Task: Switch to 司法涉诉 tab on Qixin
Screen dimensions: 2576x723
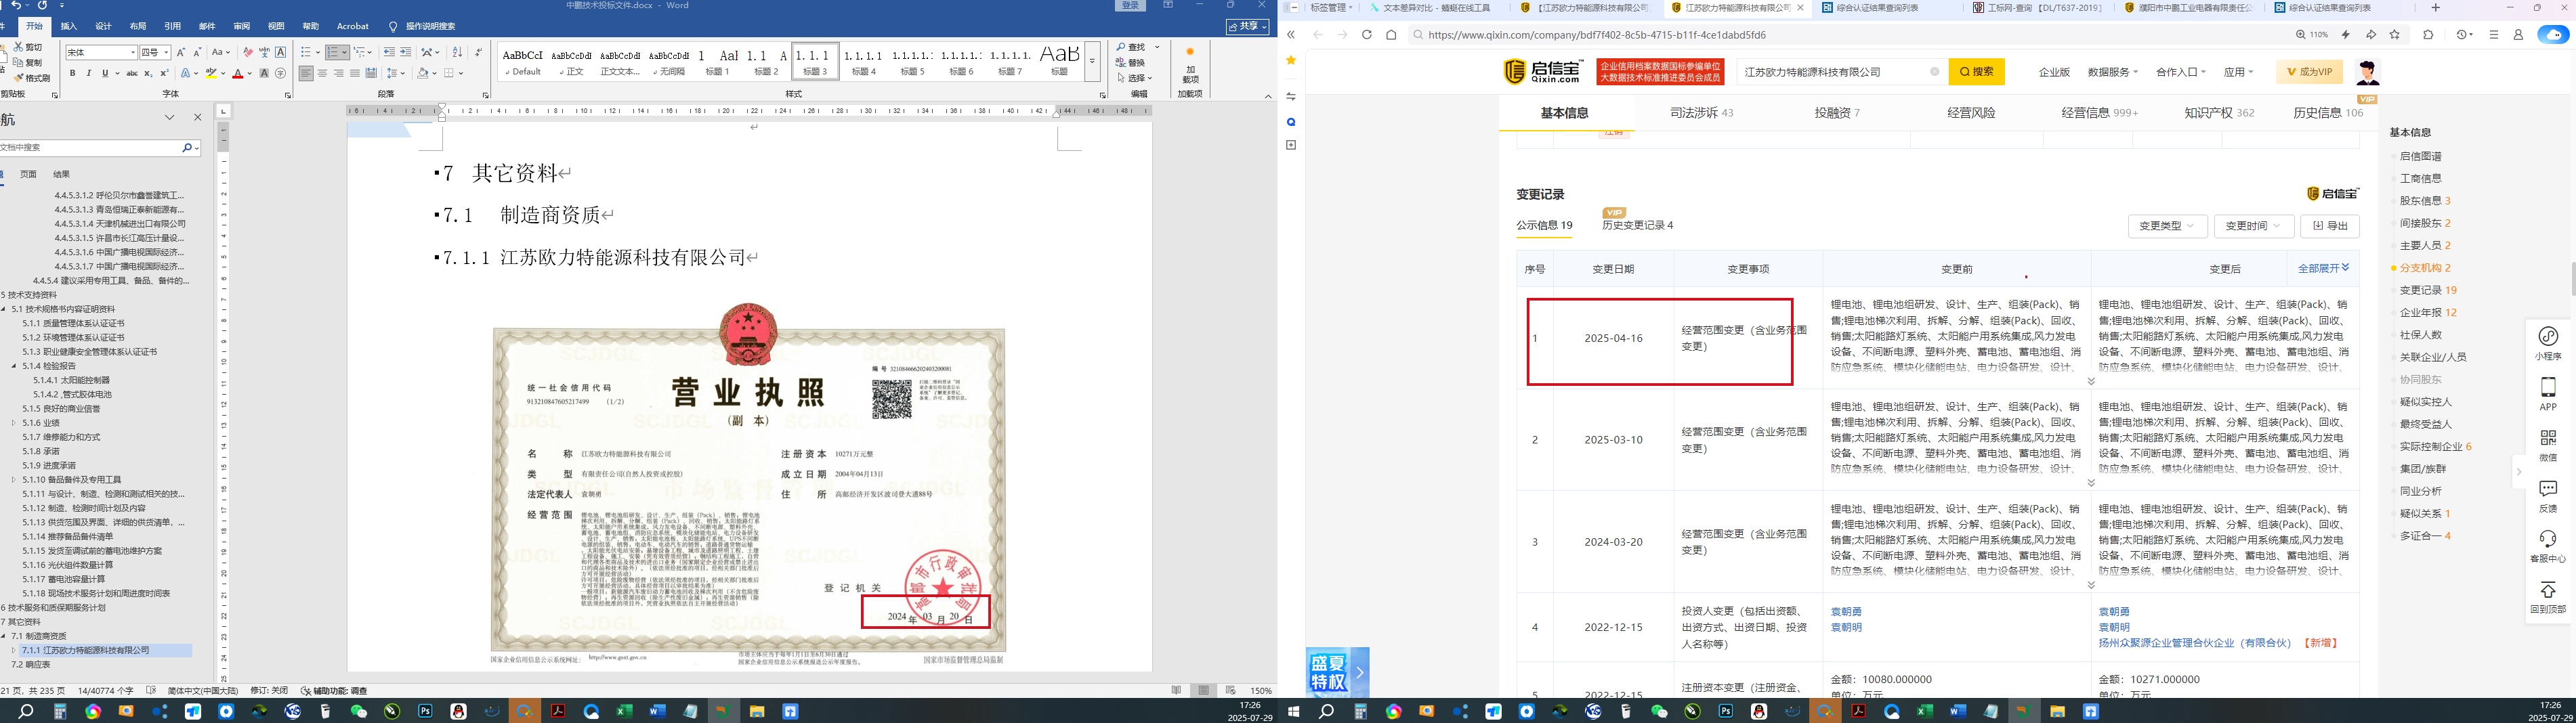Action: click(1701, 113)
